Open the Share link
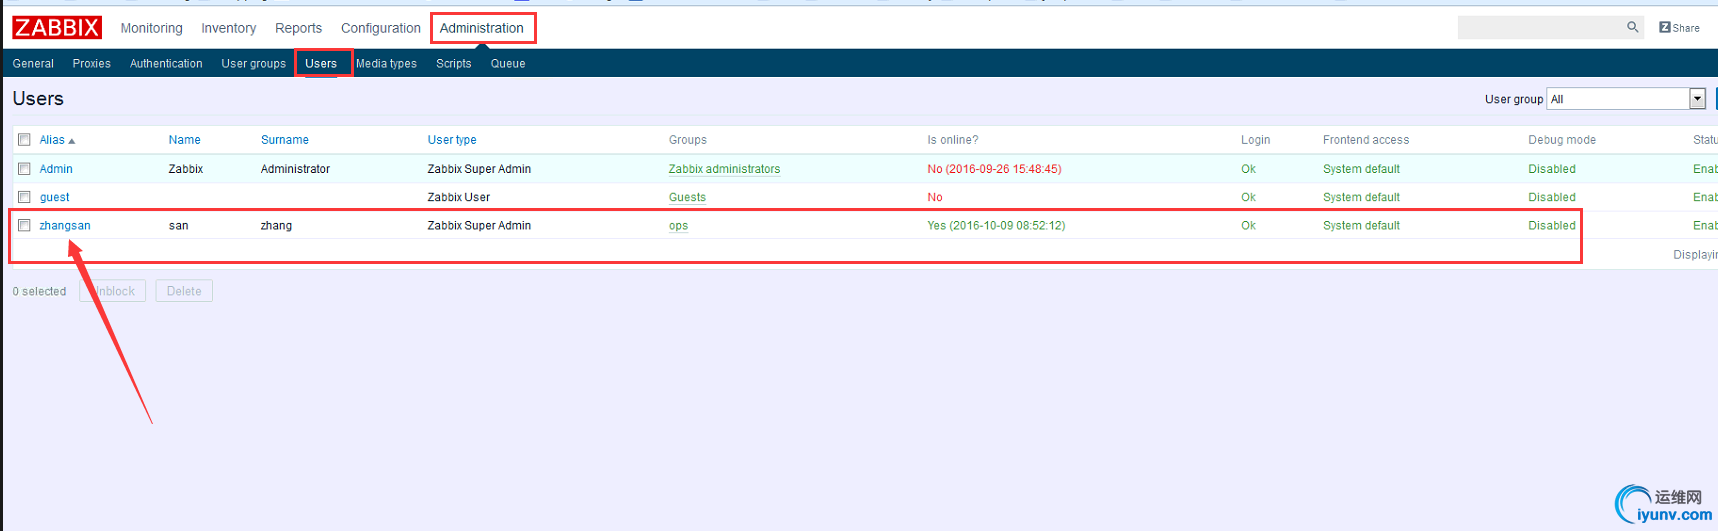The width and height of the screenshot is (1718, 531). (x=1679, y=28)
